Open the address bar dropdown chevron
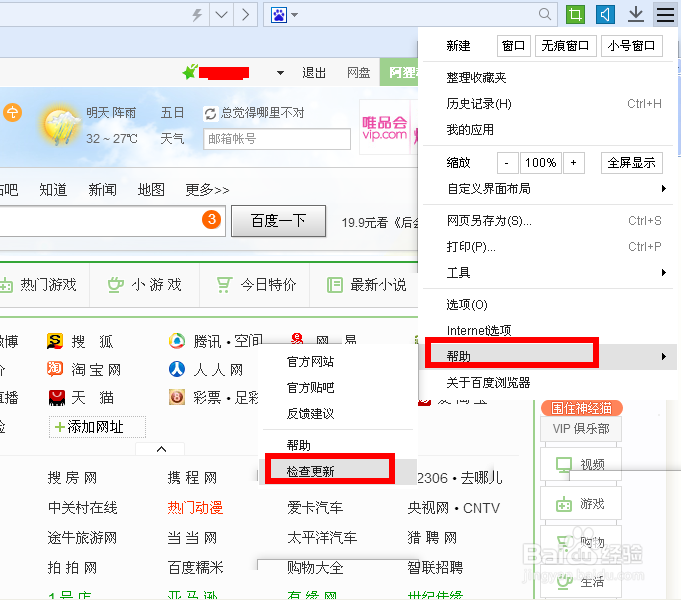 click(x=221, y=15)
